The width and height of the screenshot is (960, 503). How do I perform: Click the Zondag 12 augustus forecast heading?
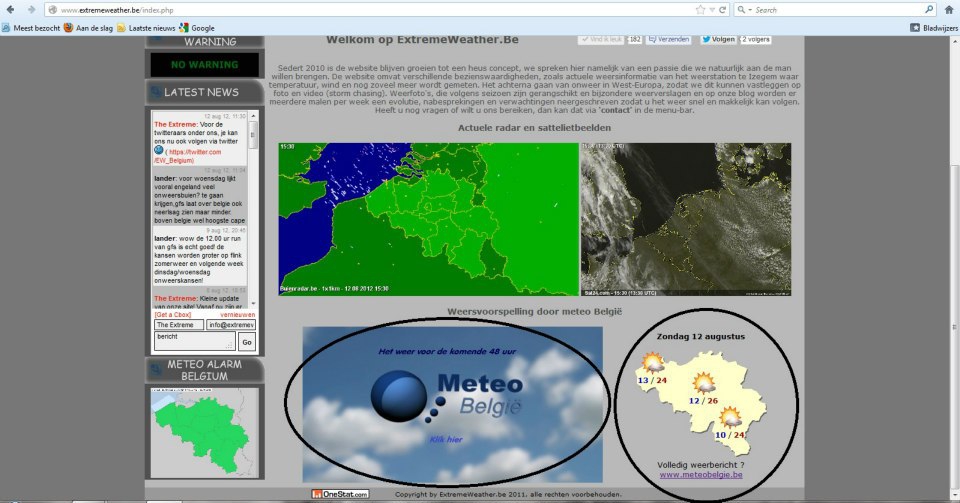(701, 337)
